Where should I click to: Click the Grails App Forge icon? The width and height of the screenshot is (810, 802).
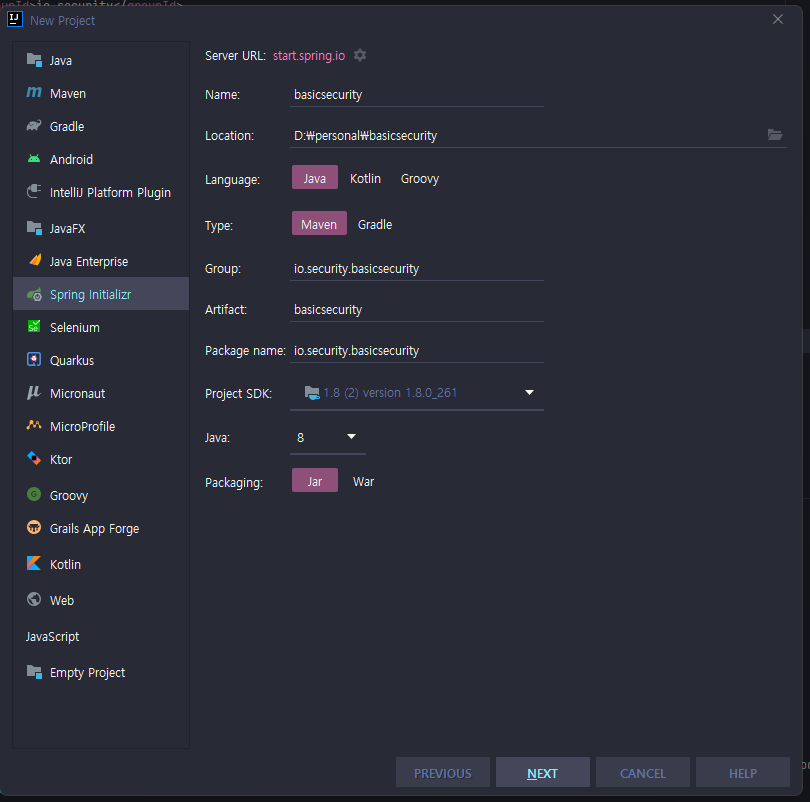coord(34,527)
